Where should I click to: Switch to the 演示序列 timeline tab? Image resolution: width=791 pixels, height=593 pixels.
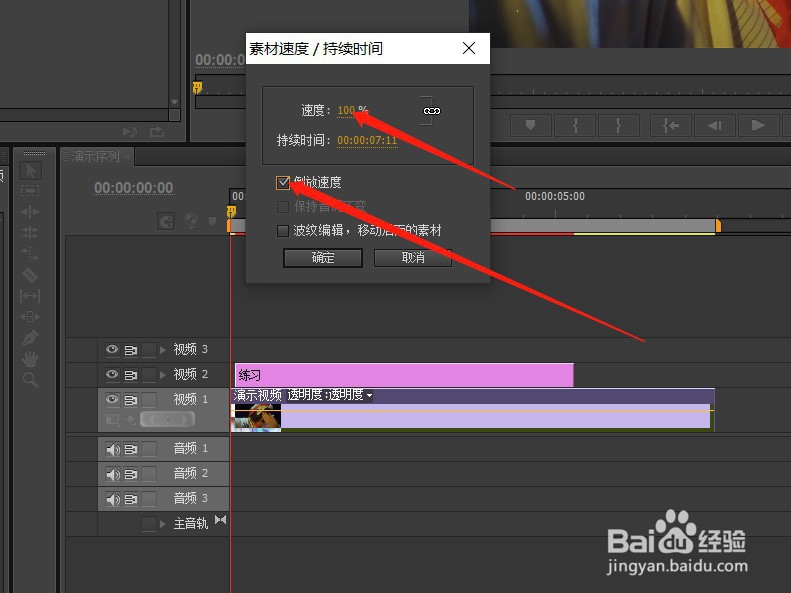[x=95, y=156]
